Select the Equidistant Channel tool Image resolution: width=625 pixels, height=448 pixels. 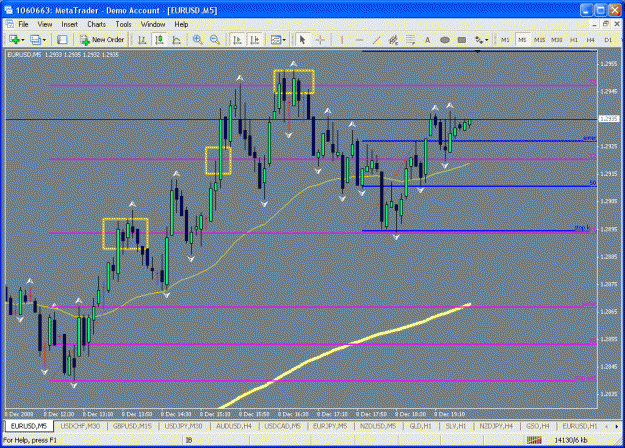[x=393, y=40]
